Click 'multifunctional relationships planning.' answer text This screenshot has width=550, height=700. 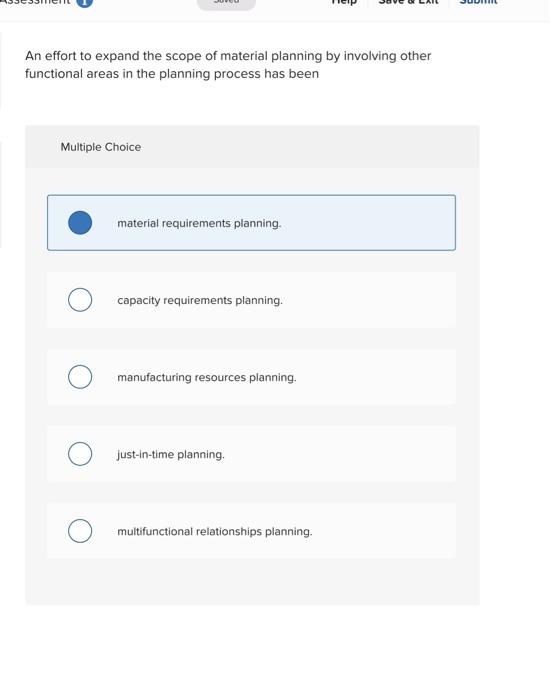point(215,531)
